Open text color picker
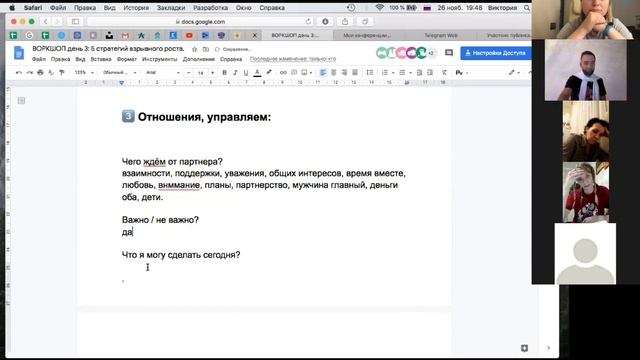This screenshot has height=360, width=640. (x=257, y=73)
